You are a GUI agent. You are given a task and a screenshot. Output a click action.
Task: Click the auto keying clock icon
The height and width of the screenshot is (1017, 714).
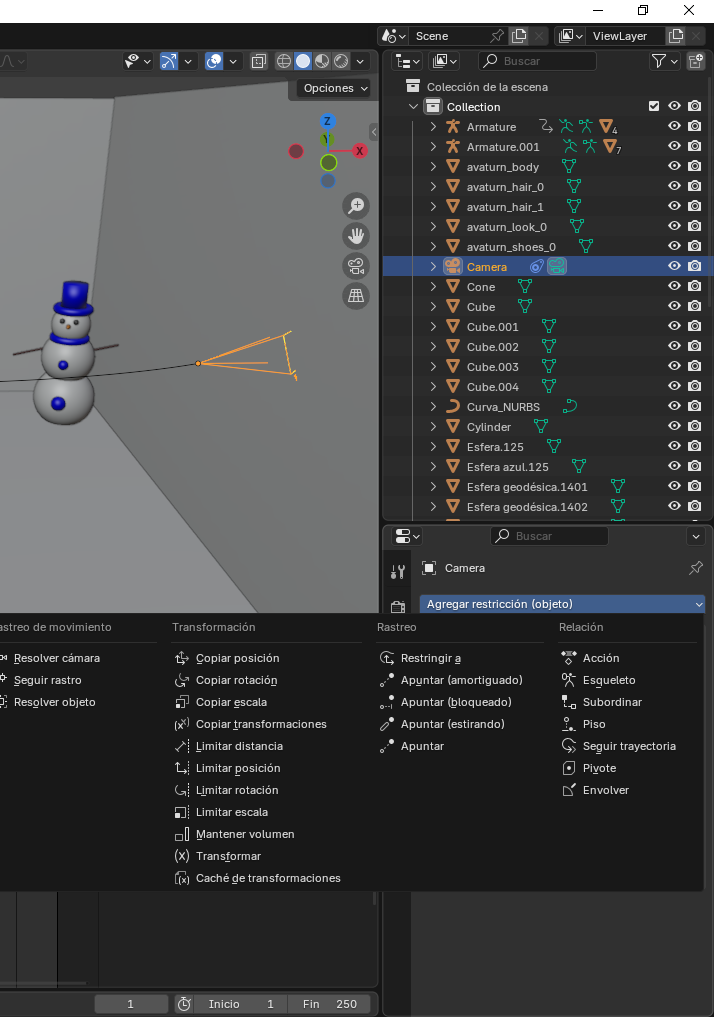(x=184, y=1004)
